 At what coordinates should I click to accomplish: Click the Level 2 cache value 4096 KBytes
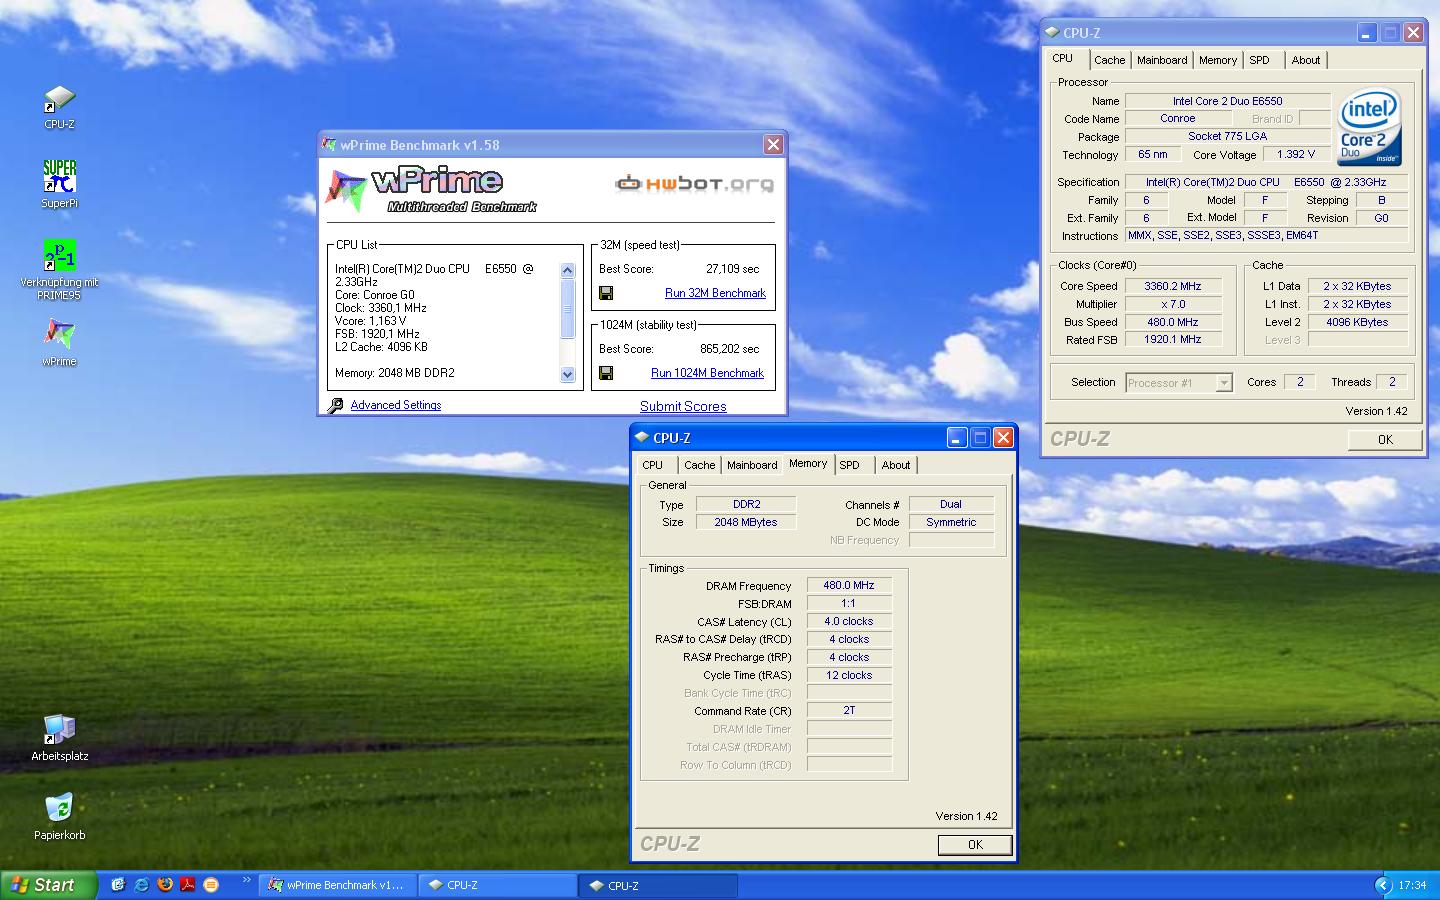pos(1357,322)
